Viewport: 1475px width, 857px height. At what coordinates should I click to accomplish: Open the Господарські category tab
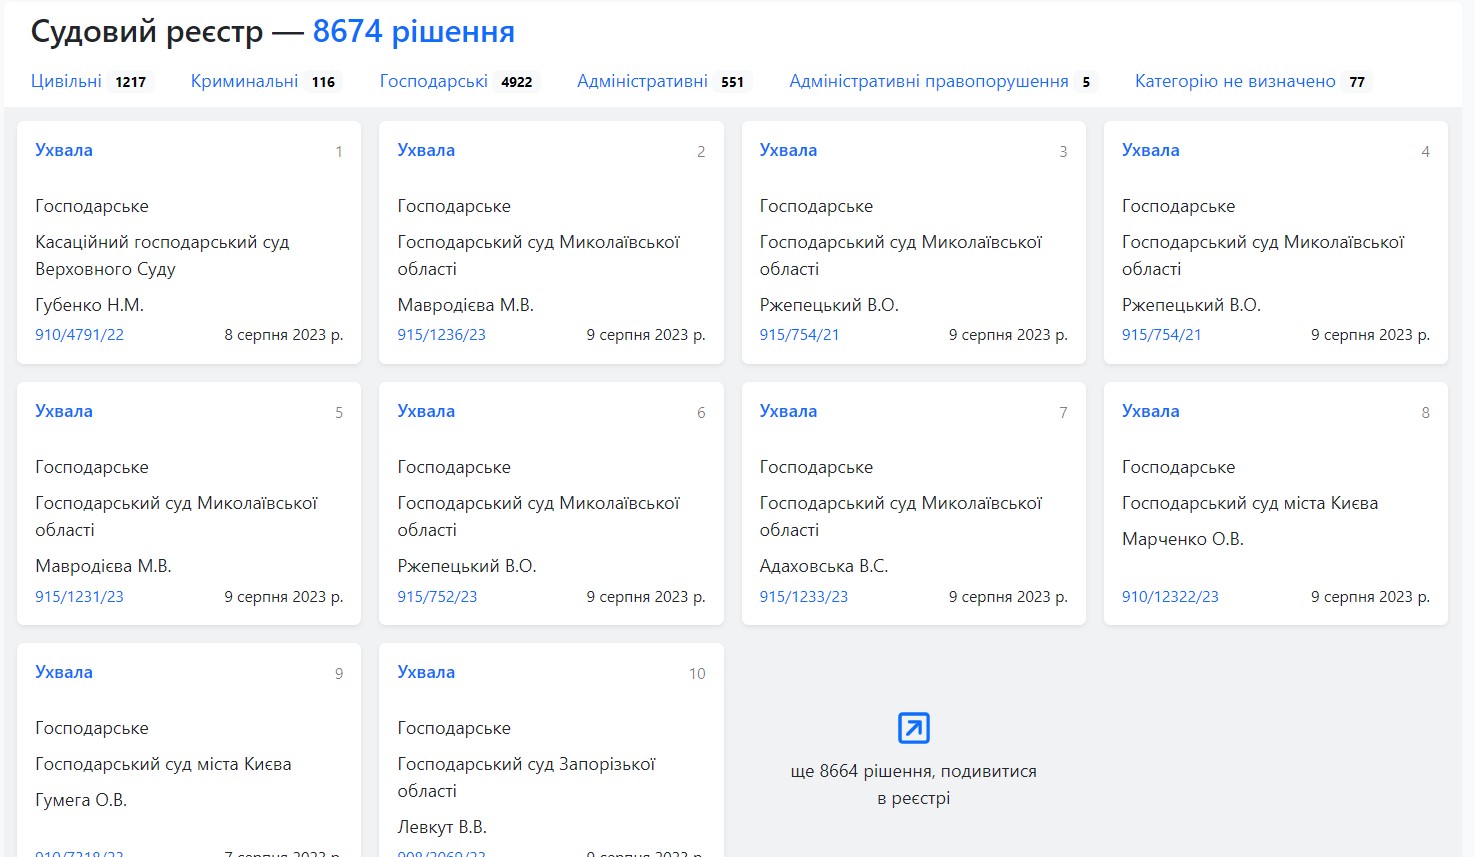click(433, 81)
